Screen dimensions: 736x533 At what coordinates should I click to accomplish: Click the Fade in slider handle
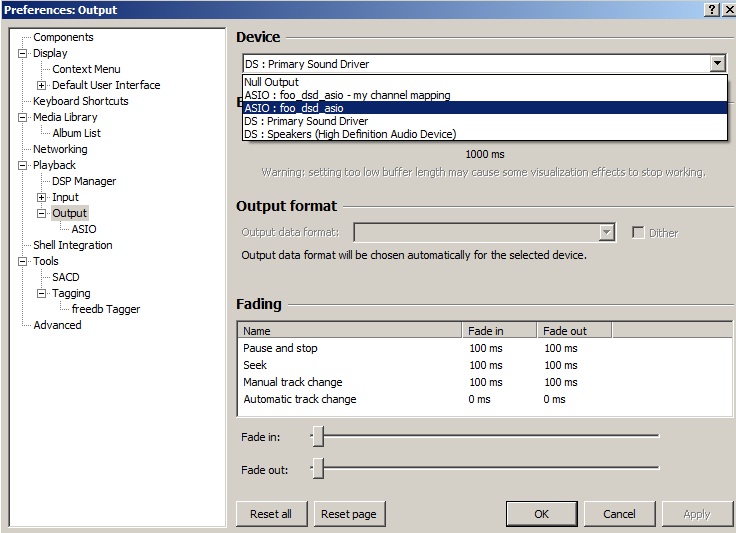(318, 436)
